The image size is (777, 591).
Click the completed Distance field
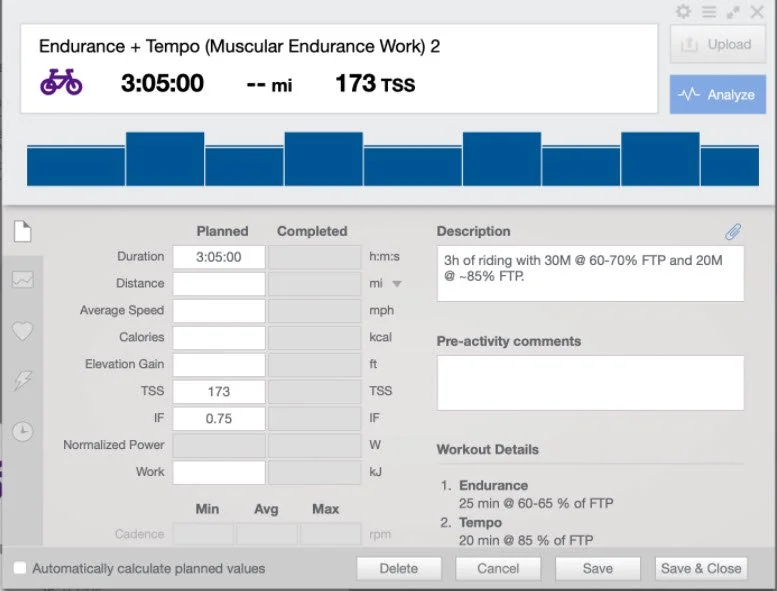point(314,283)
